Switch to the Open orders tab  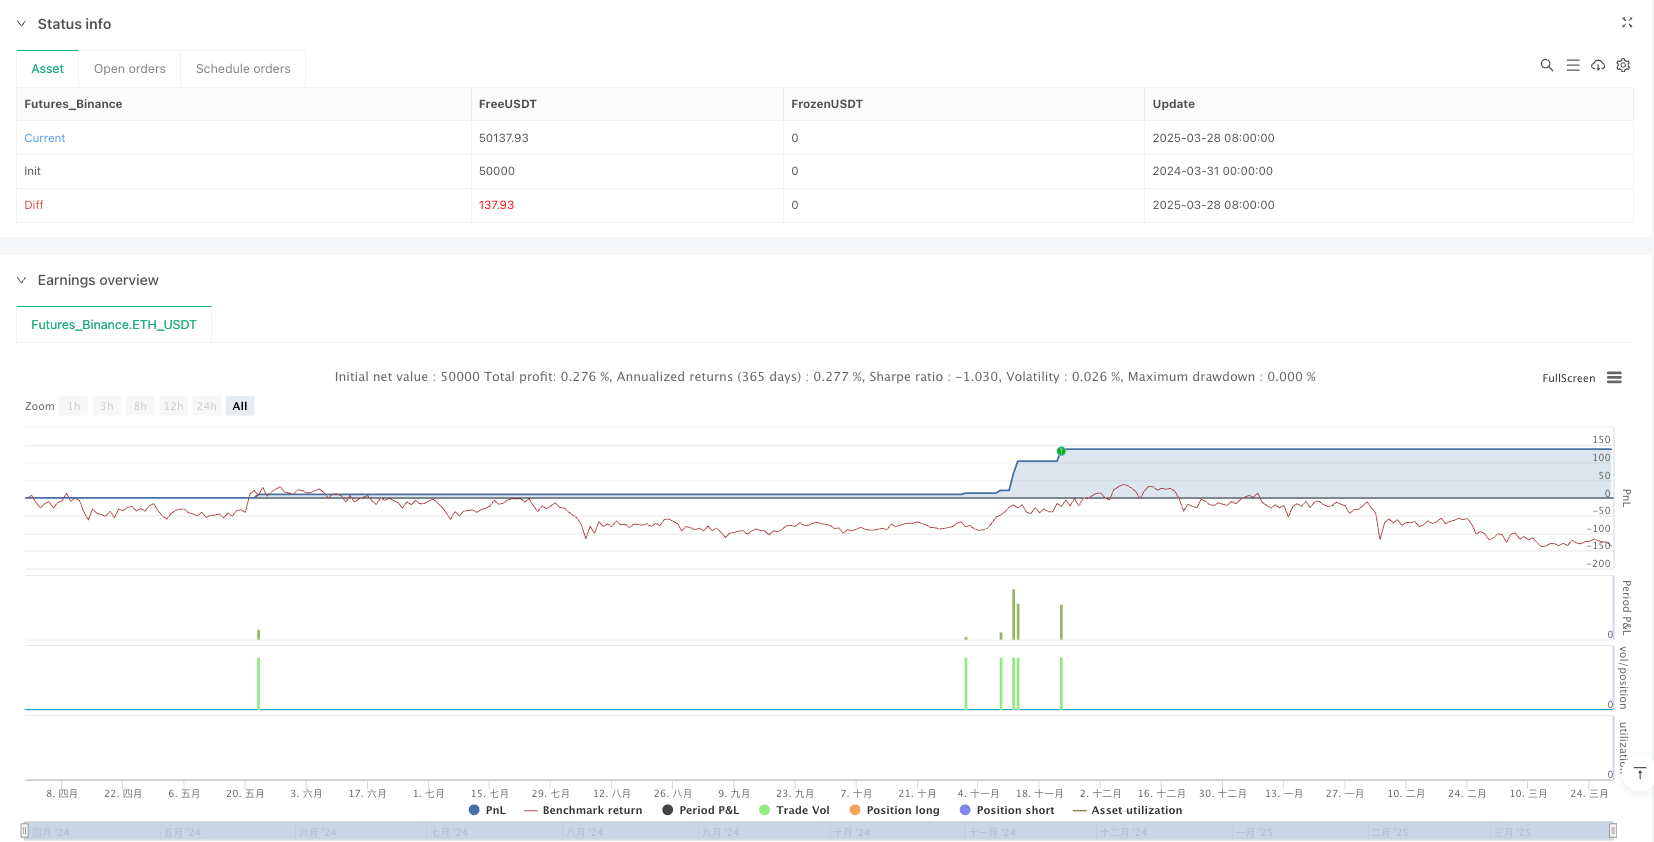pyautogui.click(x=130, y=69)
